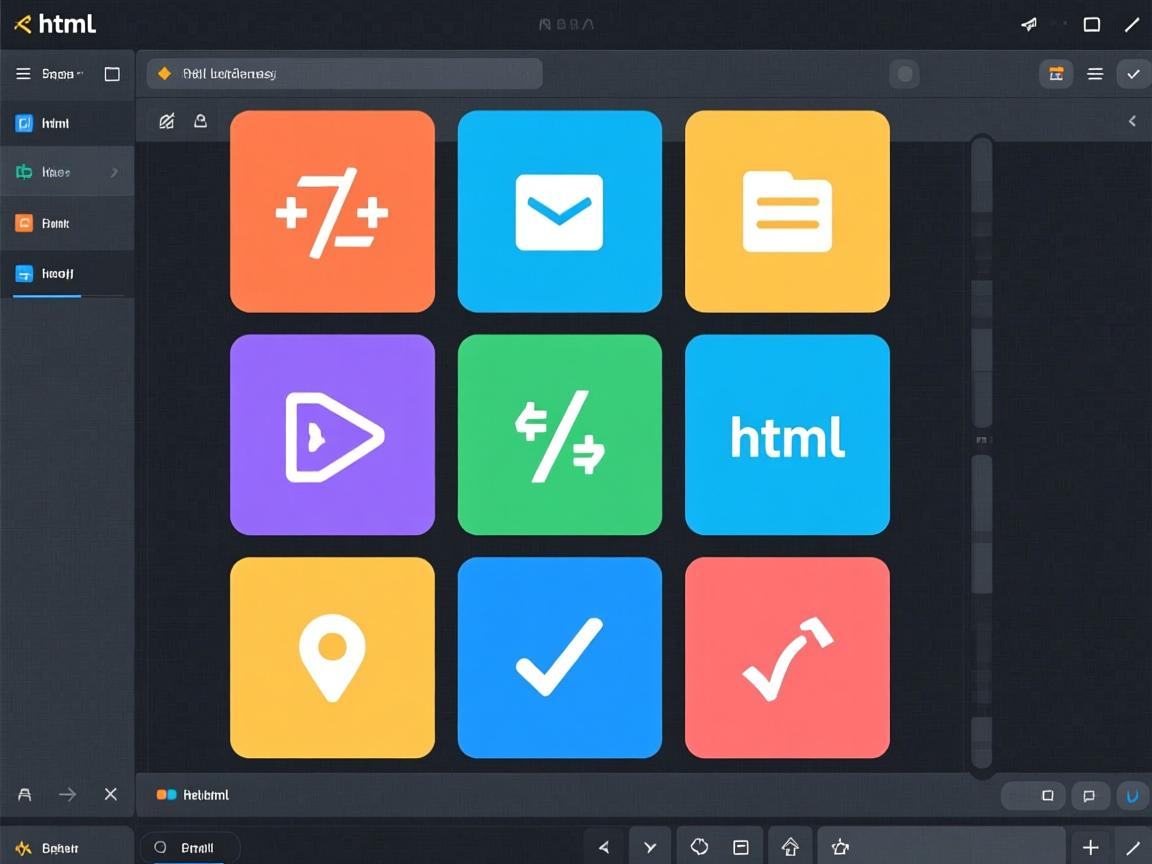The image size is (1152, 864).
Task: Expand the second sidebar item chevron
Action: (x=114, y=173)
